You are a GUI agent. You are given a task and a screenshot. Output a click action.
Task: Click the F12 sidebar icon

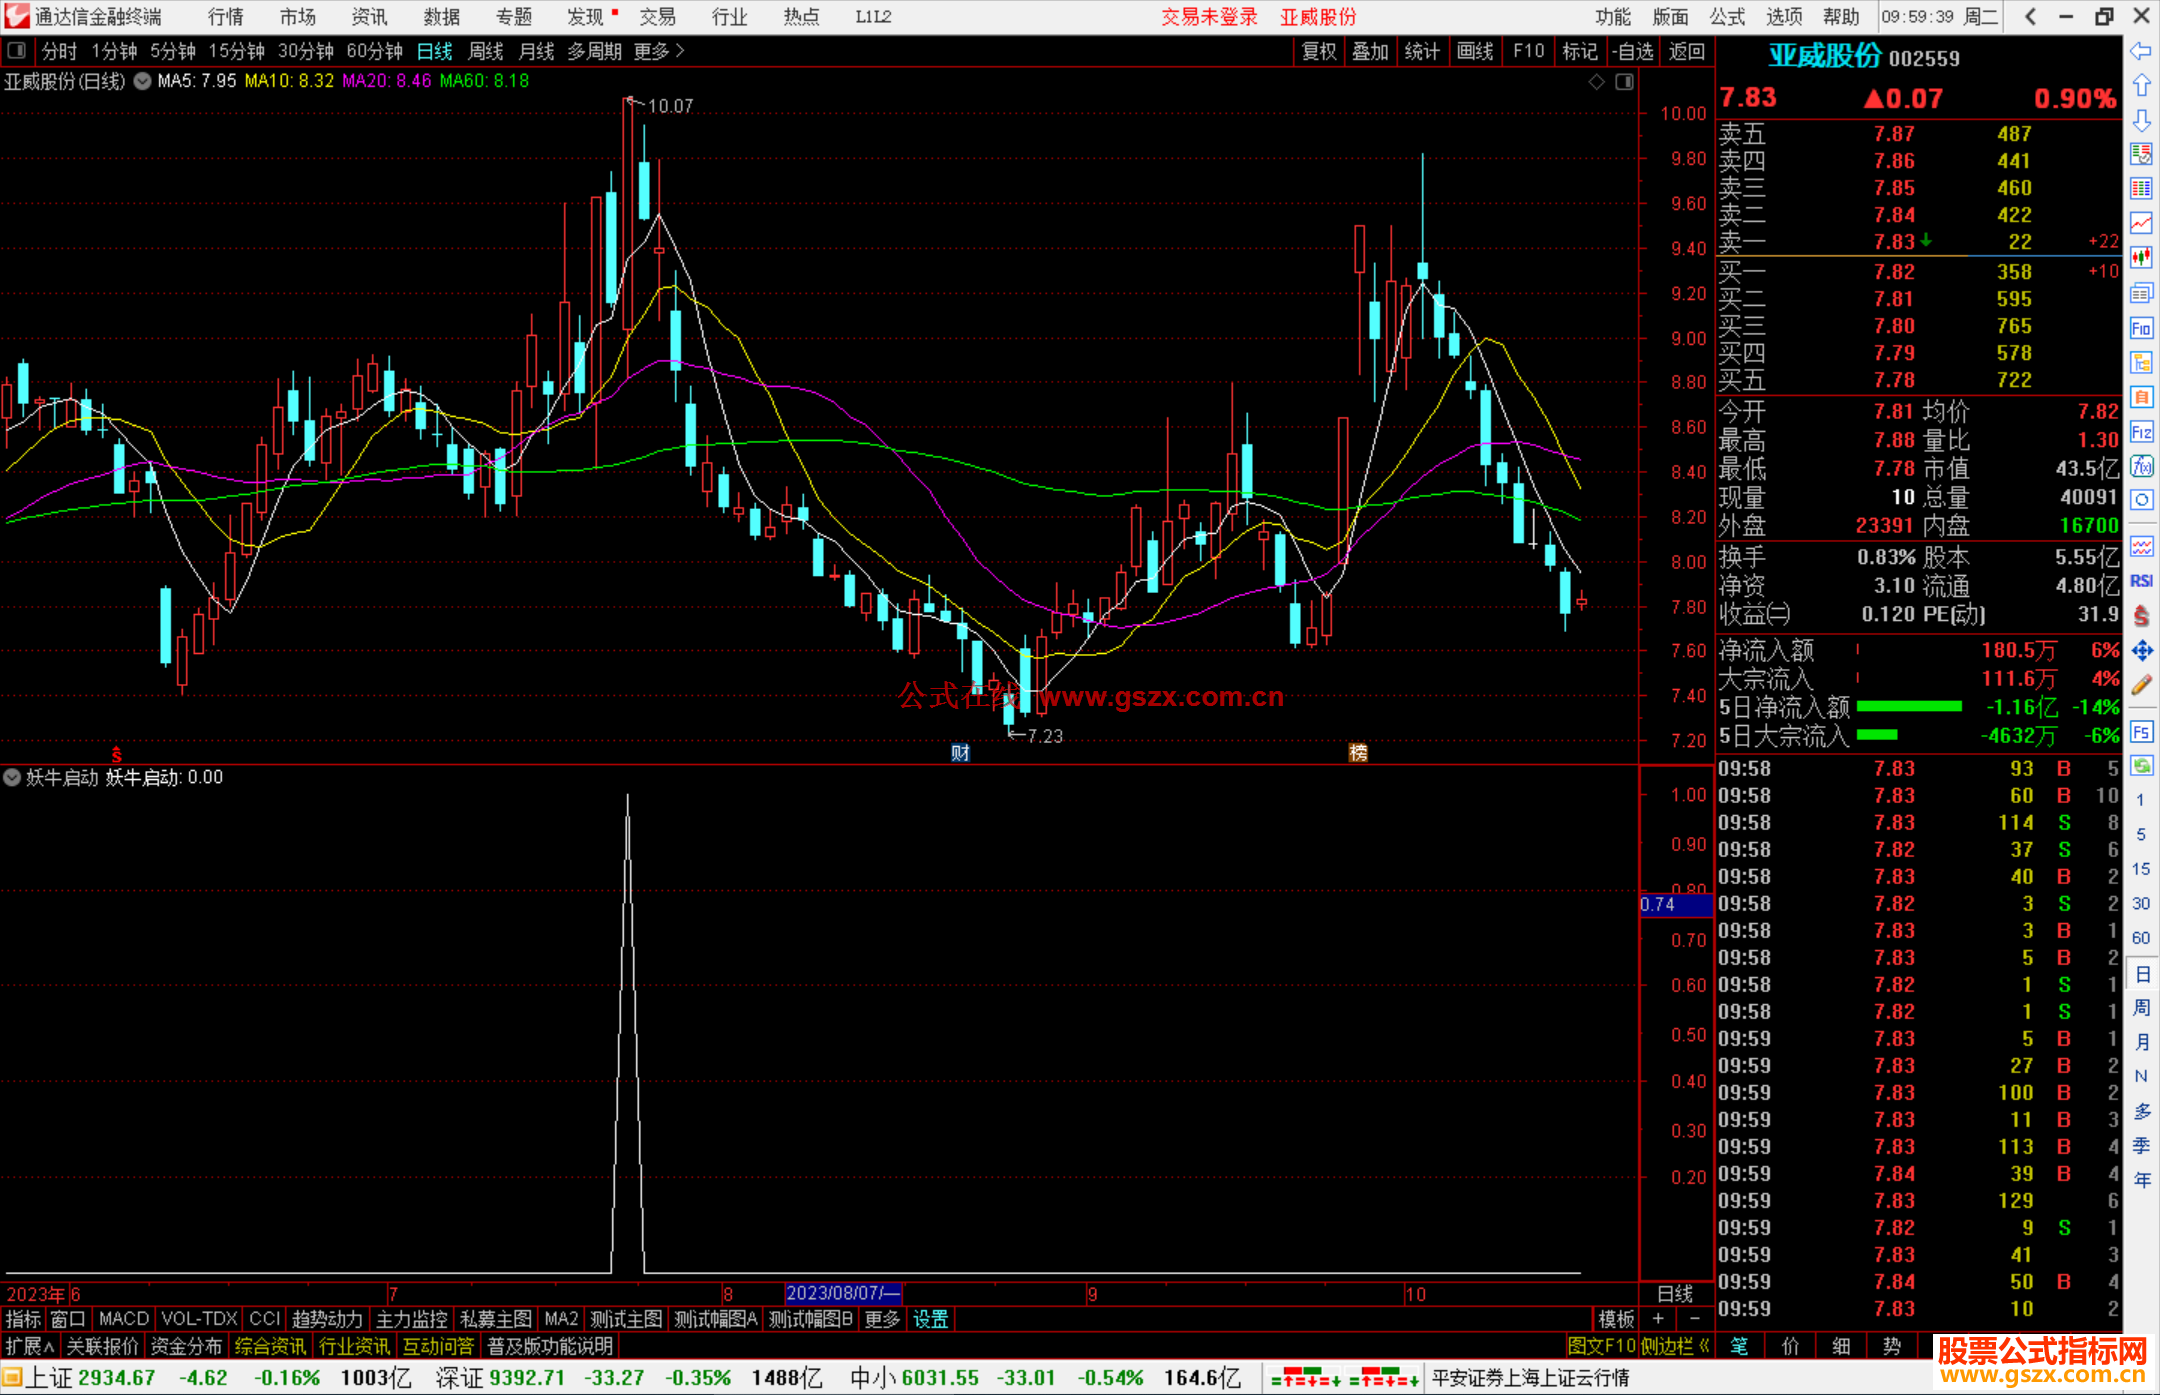coord(2141,432)
